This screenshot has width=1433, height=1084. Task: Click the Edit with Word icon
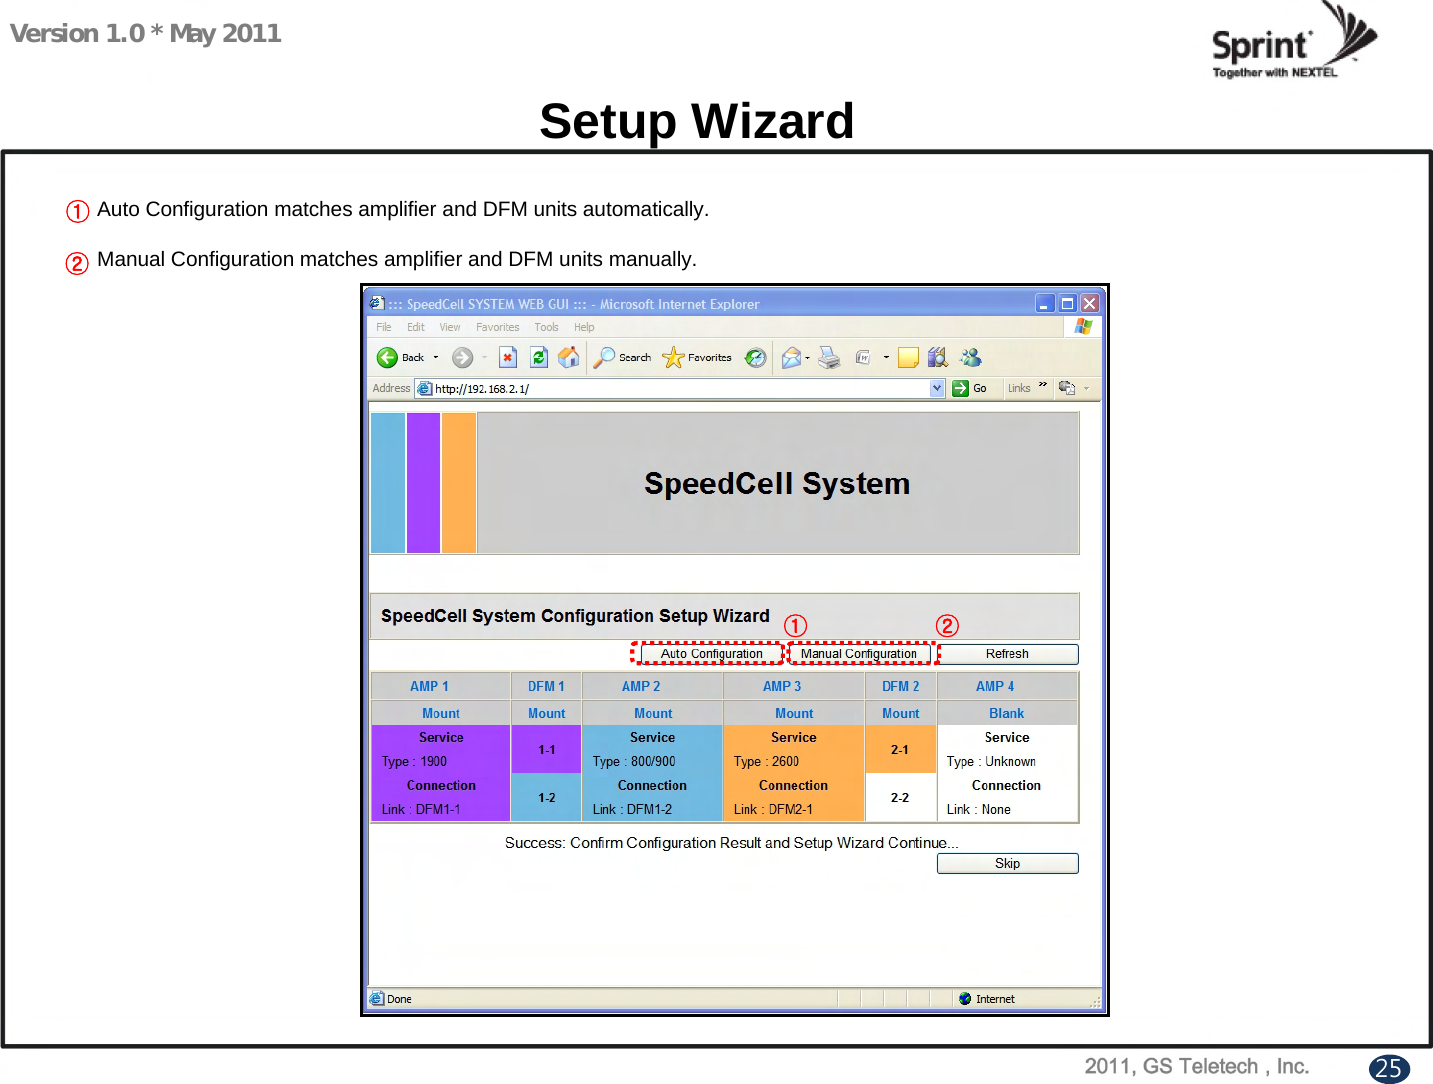[863, 358]
